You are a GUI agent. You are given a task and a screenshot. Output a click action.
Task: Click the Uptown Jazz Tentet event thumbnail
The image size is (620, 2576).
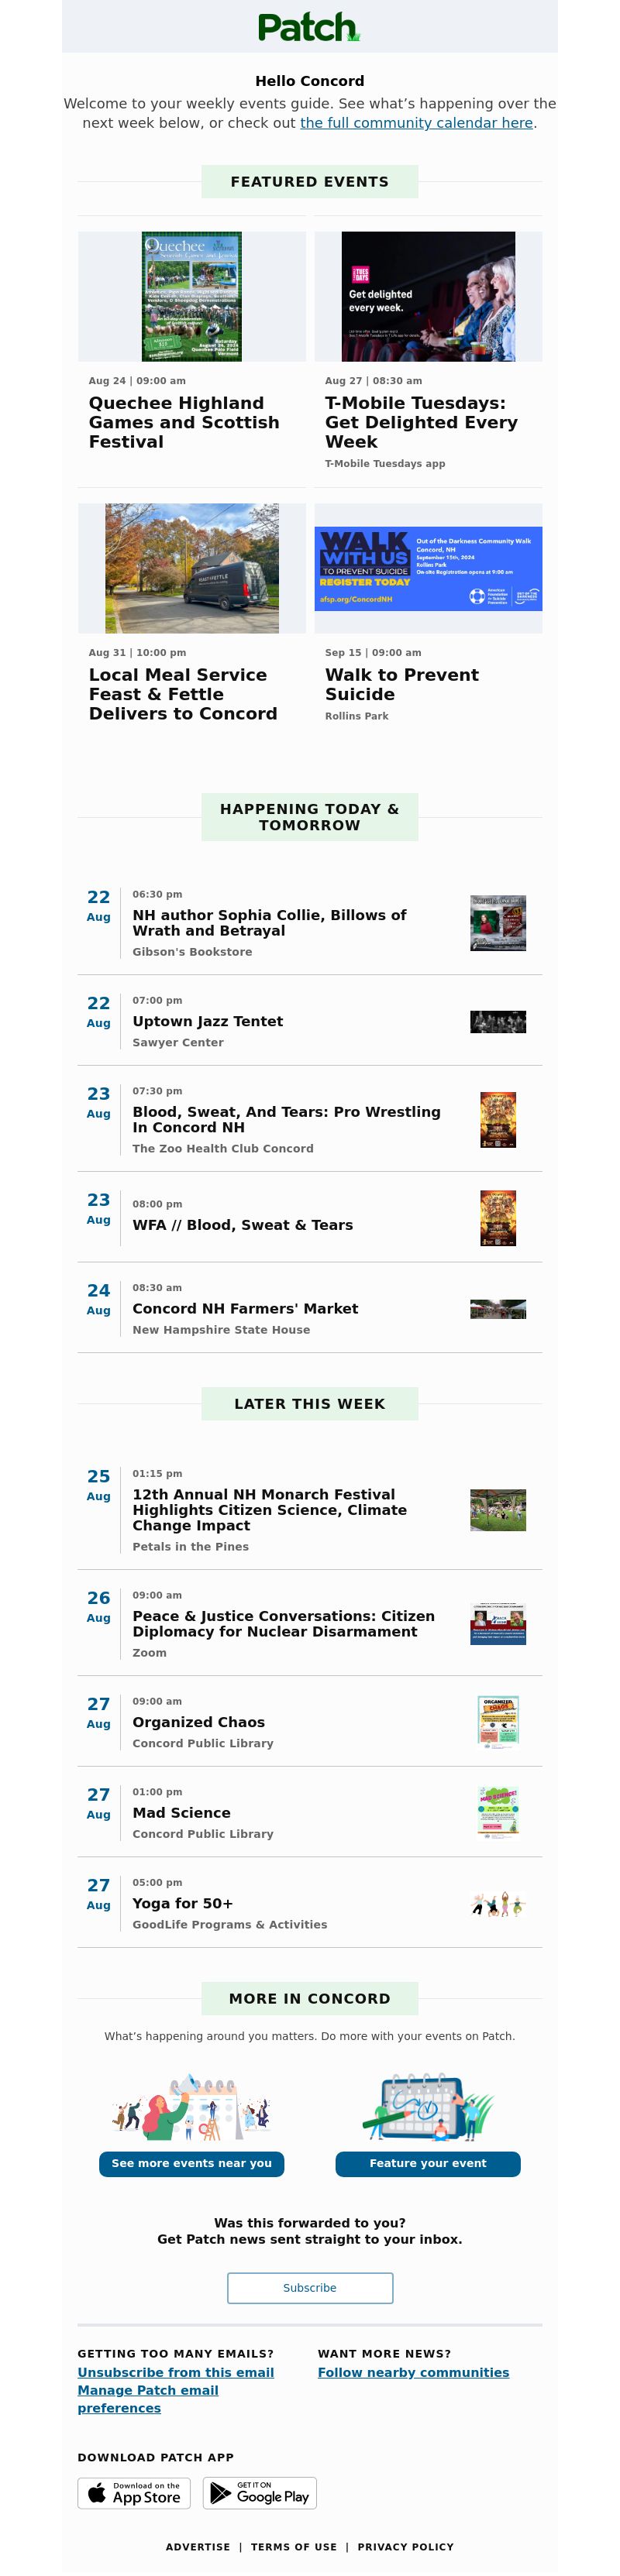pos(498,1022)
